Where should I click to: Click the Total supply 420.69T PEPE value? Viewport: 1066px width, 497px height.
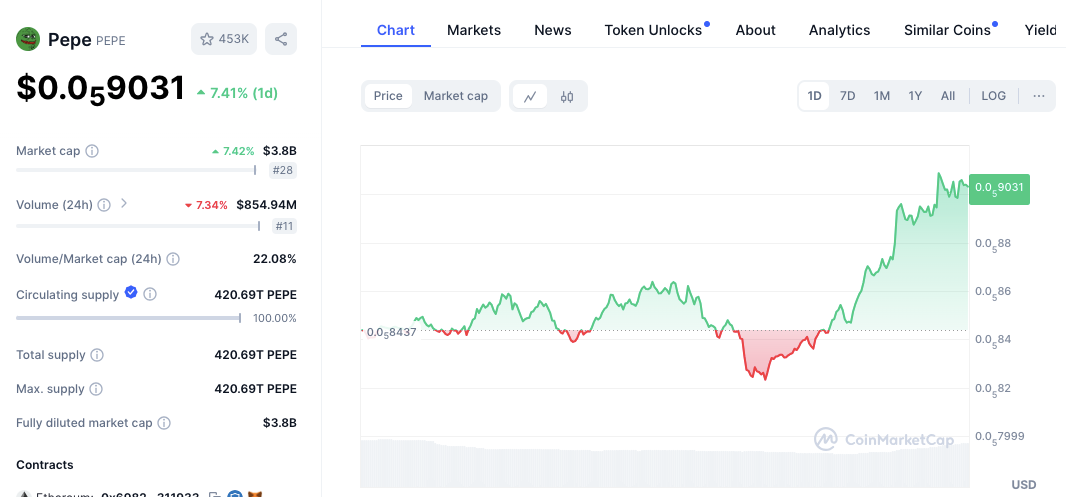tap(256, 355)
